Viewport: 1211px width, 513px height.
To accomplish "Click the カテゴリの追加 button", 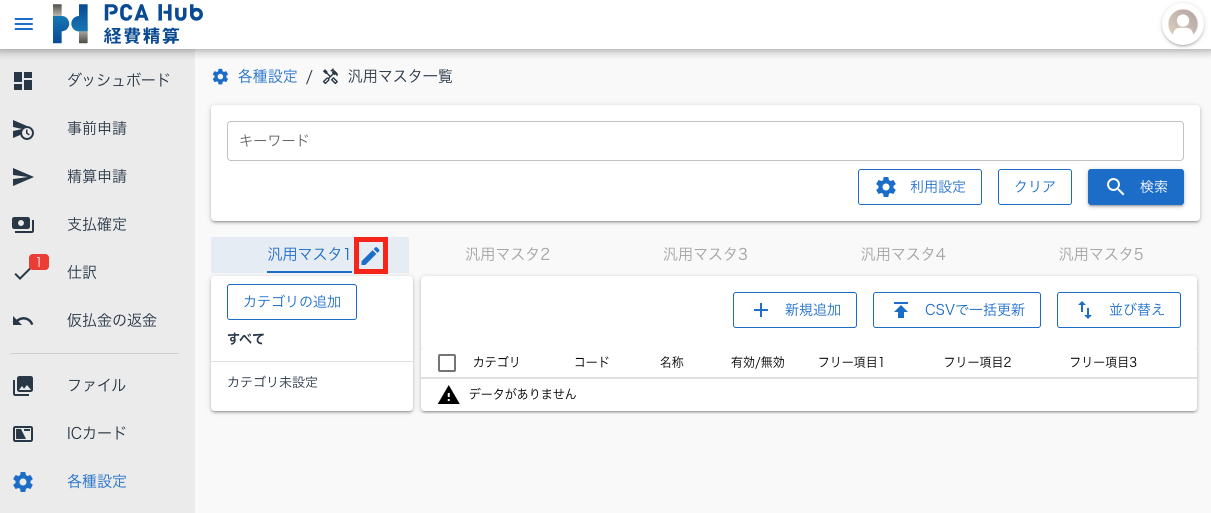I will 292,301.
